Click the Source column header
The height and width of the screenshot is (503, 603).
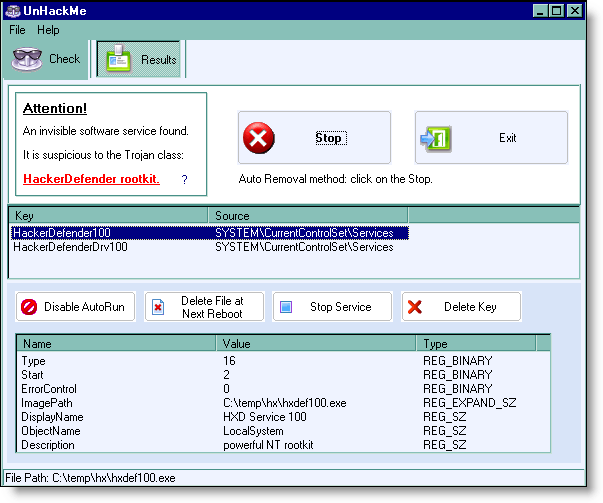tap(307, 216)
